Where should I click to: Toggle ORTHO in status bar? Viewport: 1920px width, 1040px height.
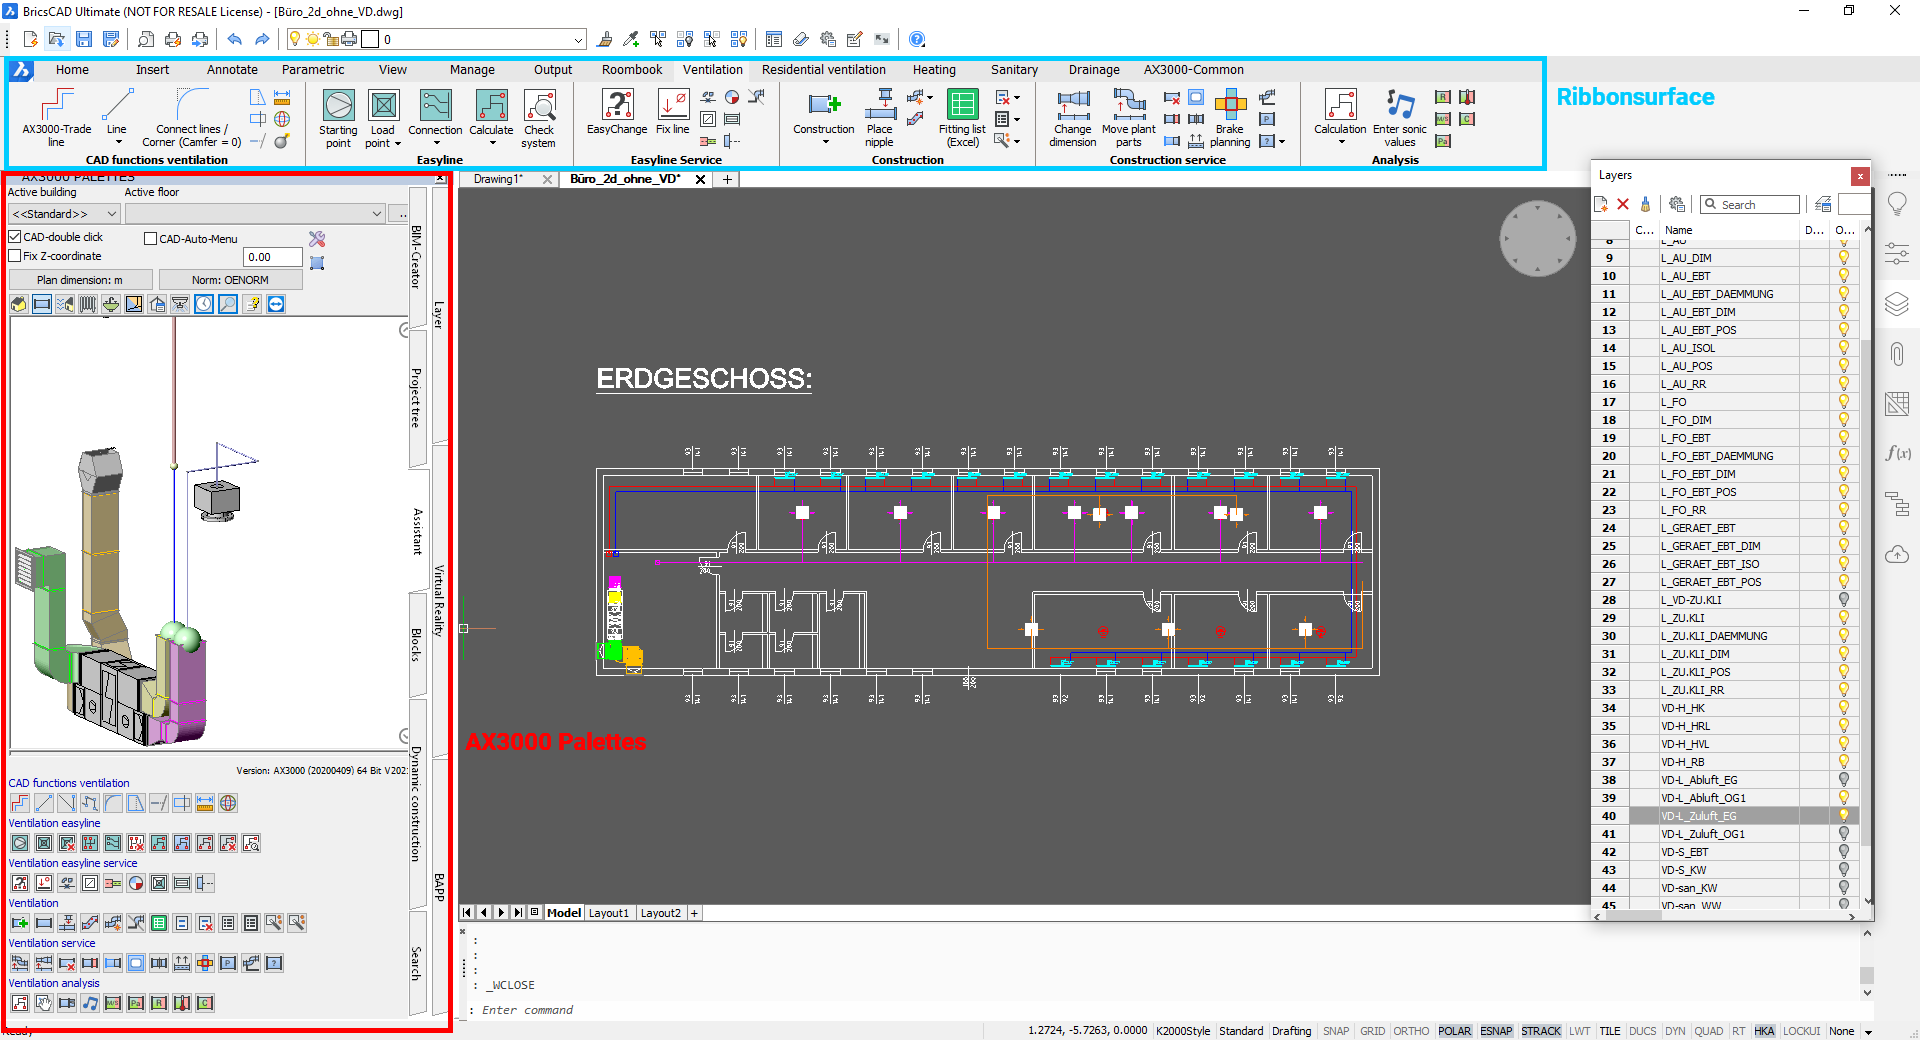click(x=1411, y=1031)
